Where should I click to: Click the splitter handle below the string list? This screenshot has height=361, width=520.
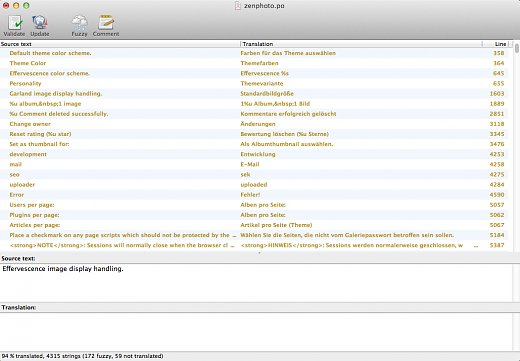[259, 253]
